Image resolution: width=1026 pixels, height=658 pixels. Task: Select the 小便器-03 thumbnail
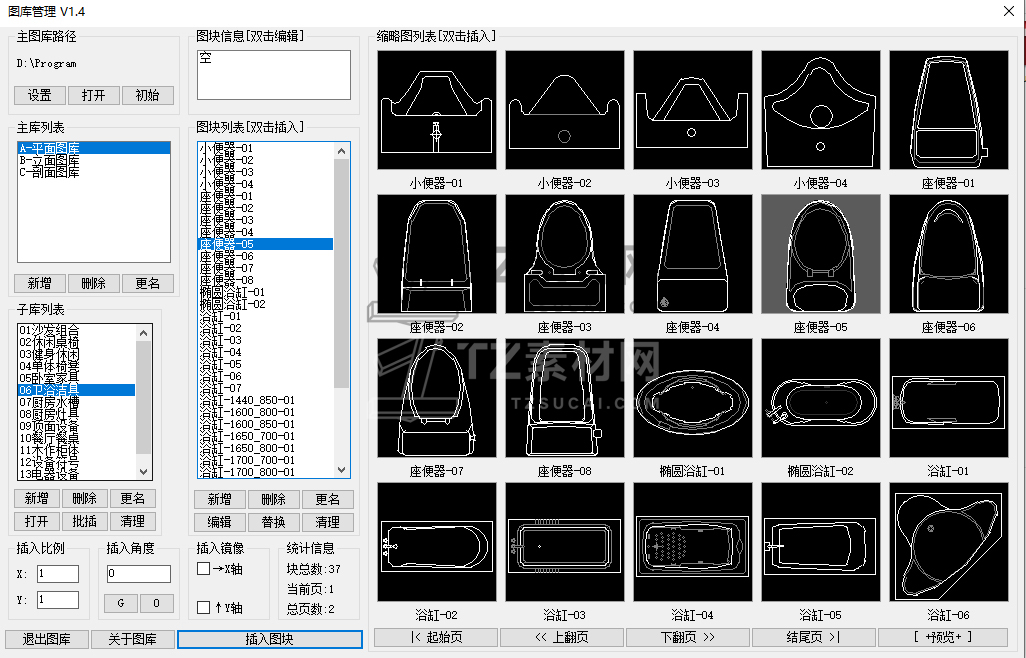[693, 110]
